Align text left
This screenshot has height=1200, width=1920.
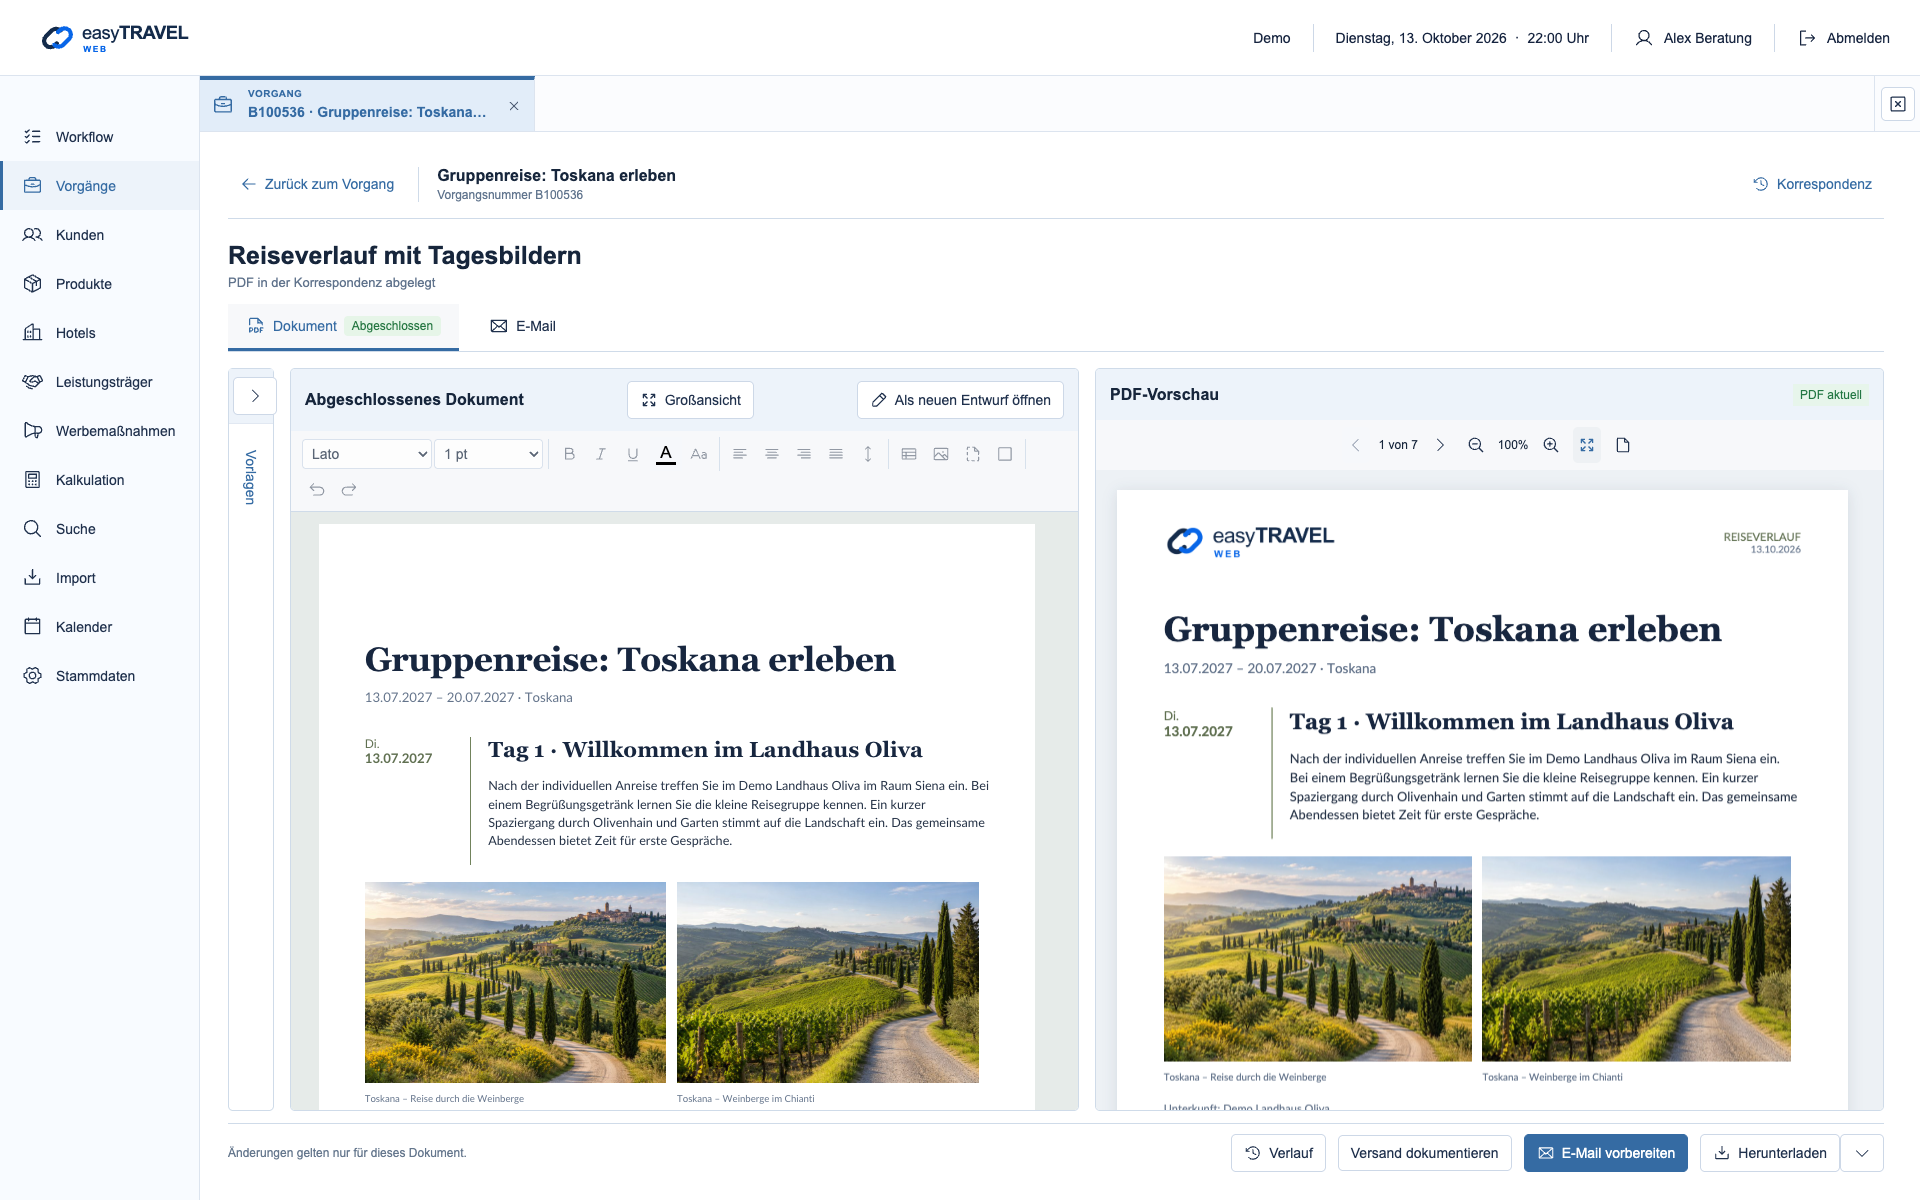(x=740, y=454)
